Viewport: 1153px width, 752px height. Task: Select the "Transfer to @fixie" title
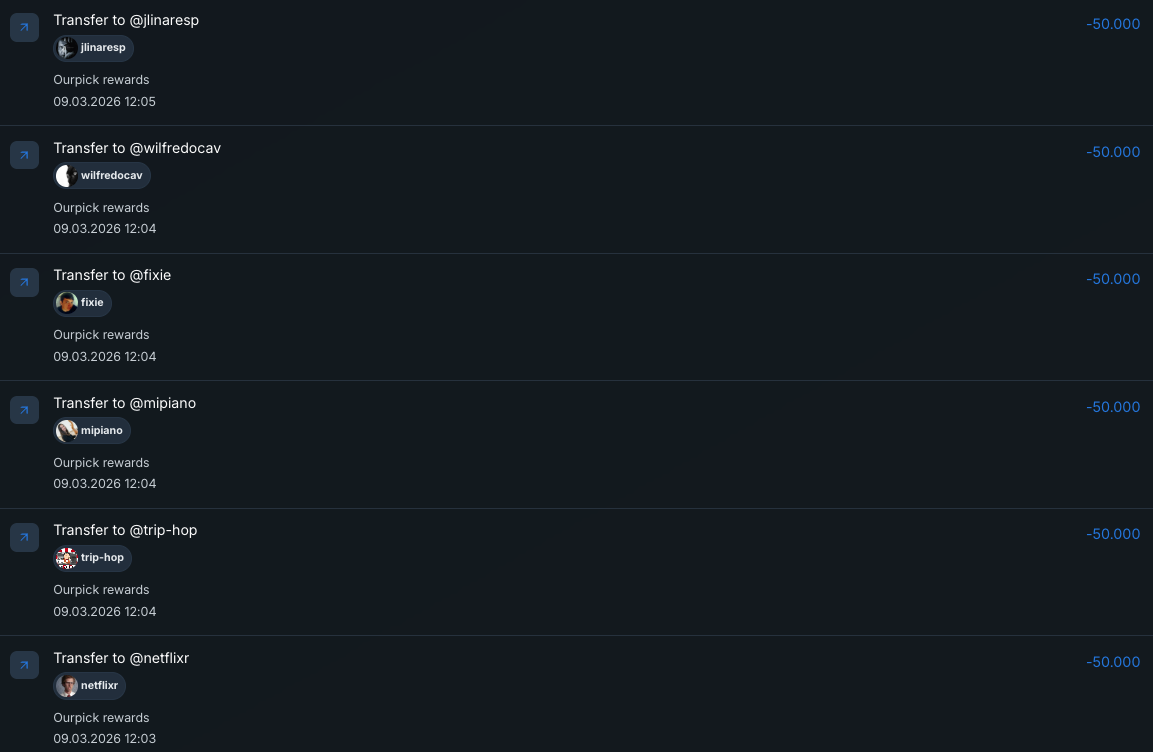(x=112, y=275)
